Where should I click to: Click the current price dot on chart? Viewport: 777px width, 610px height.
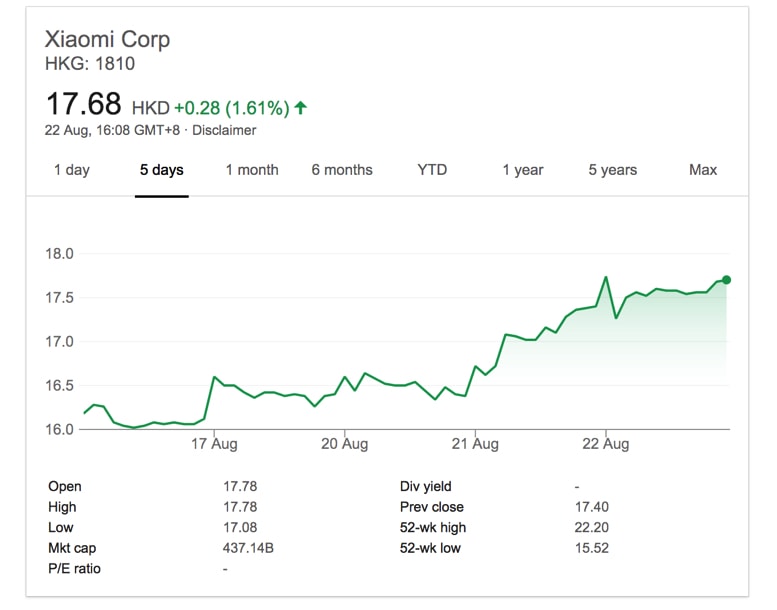pyautogui.click(x=726, y=280)
